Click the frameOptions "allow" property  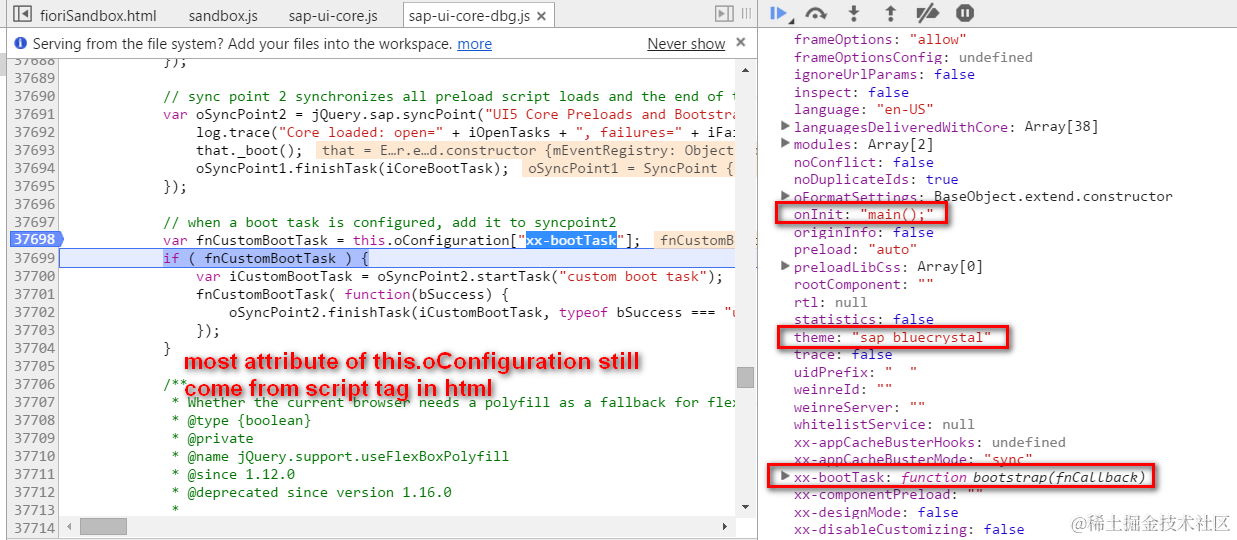[880, 39]
